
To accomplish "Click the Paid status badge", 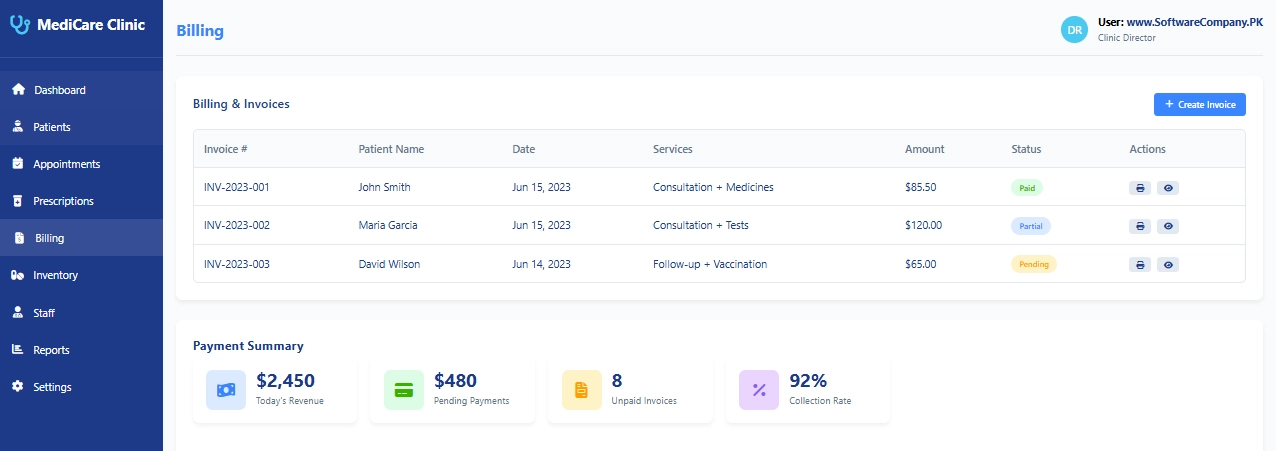I will click(1026, 187).
